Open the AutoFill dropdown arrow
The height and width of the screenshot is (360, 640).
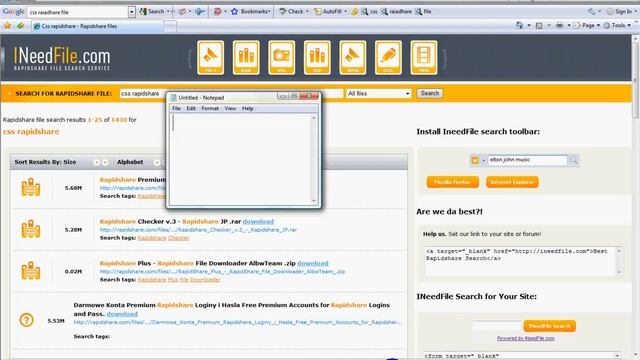(345, 11)
